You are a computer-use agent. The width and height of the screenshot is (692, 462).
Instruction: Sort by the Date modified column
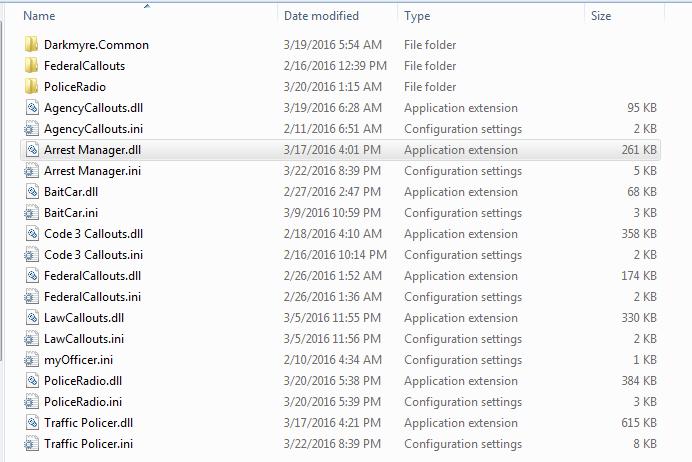tap(321, 16)
